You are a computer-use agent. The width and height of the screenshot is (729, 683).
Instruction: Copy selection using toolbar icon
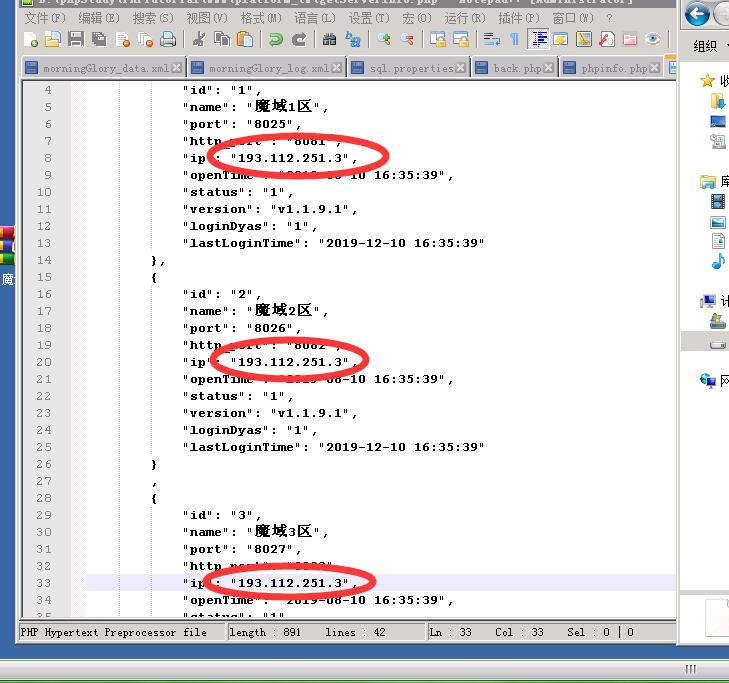[222, 40]
